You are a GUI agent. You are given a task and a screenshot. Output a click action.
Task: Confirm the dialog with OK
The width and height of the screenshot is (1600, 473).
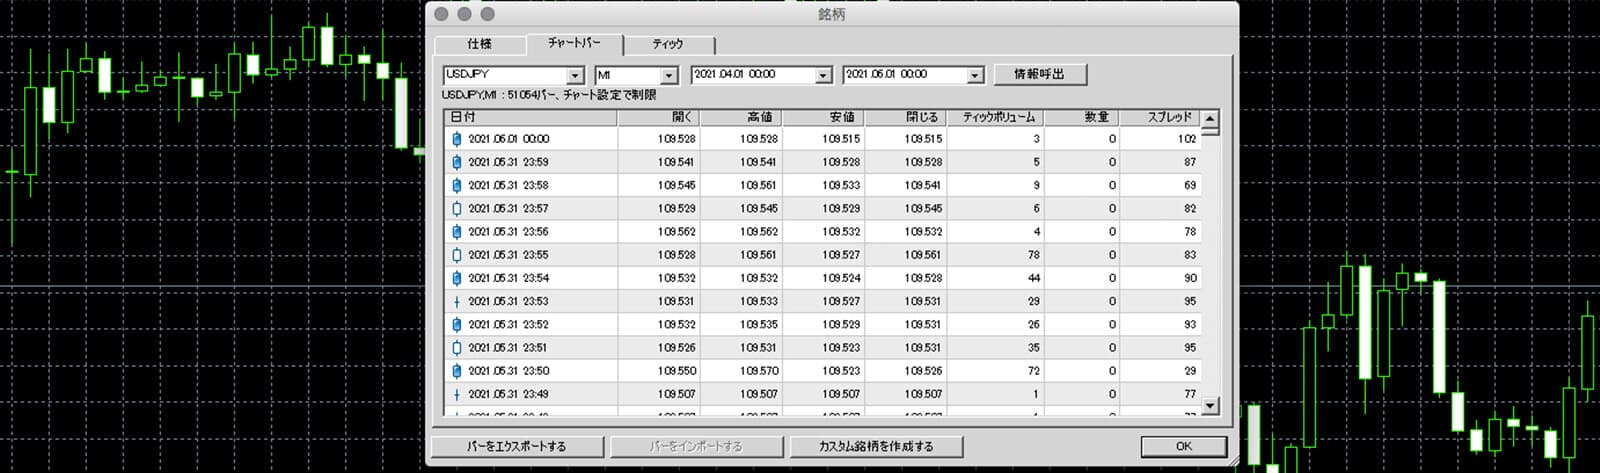click(1183, 446)
